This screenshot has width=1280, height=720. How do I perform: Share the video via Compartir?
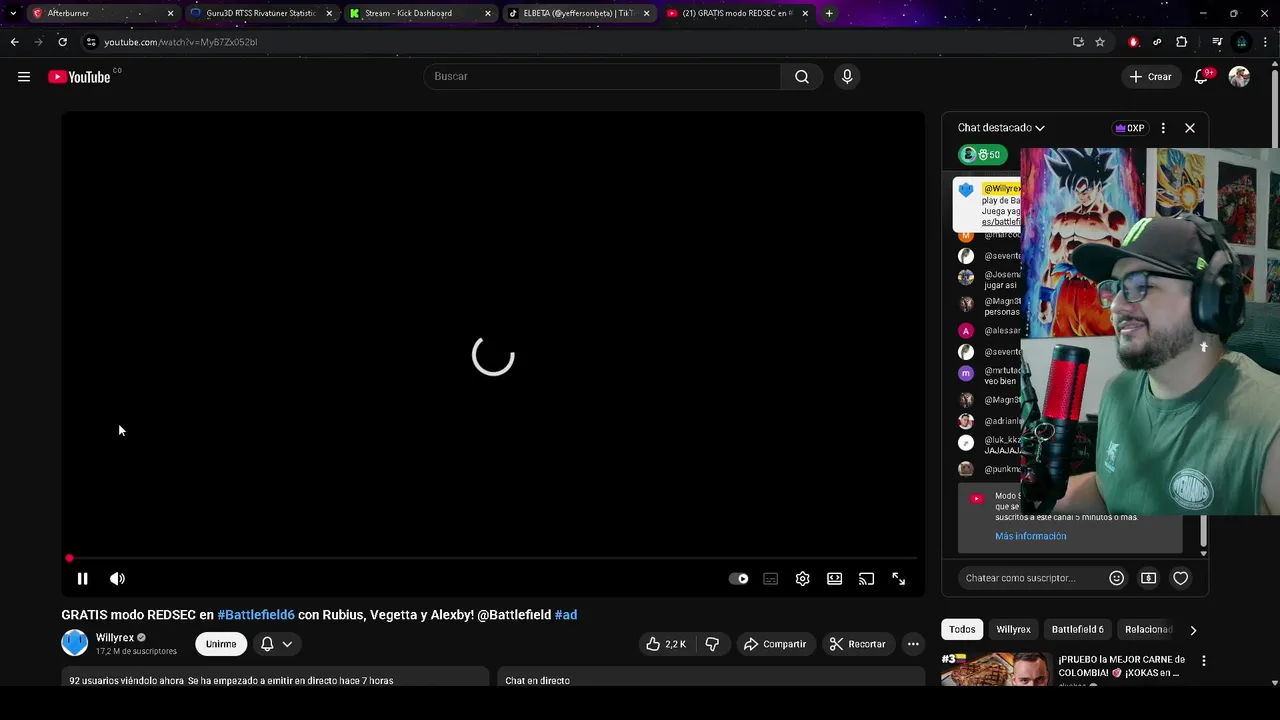[775, 644]
